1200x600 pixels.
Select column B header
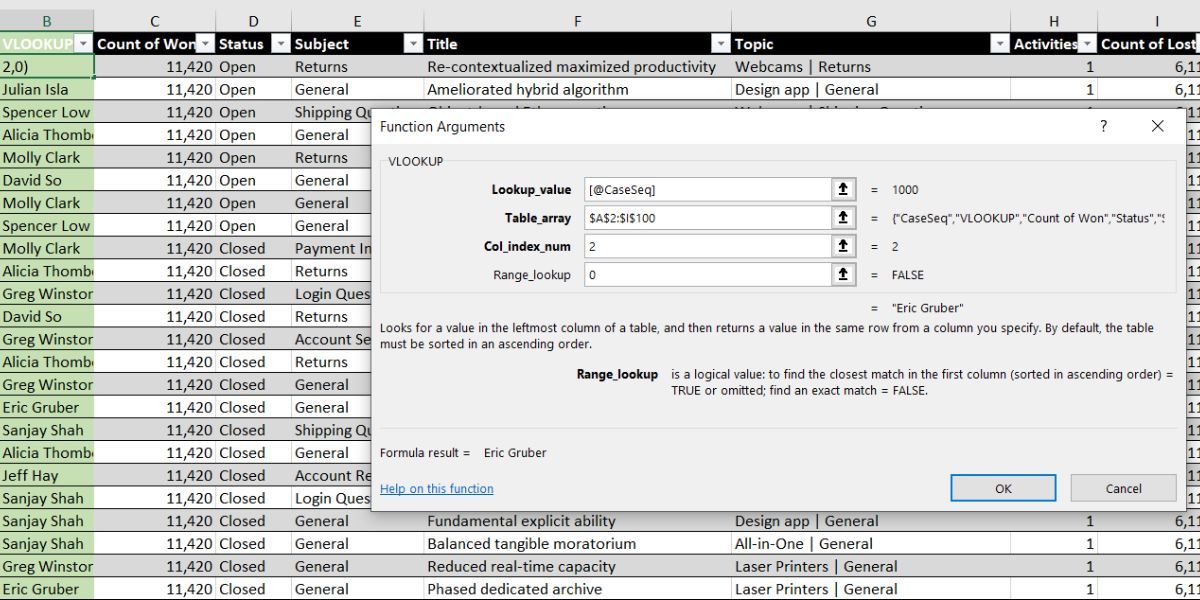[x=47, y=21]
